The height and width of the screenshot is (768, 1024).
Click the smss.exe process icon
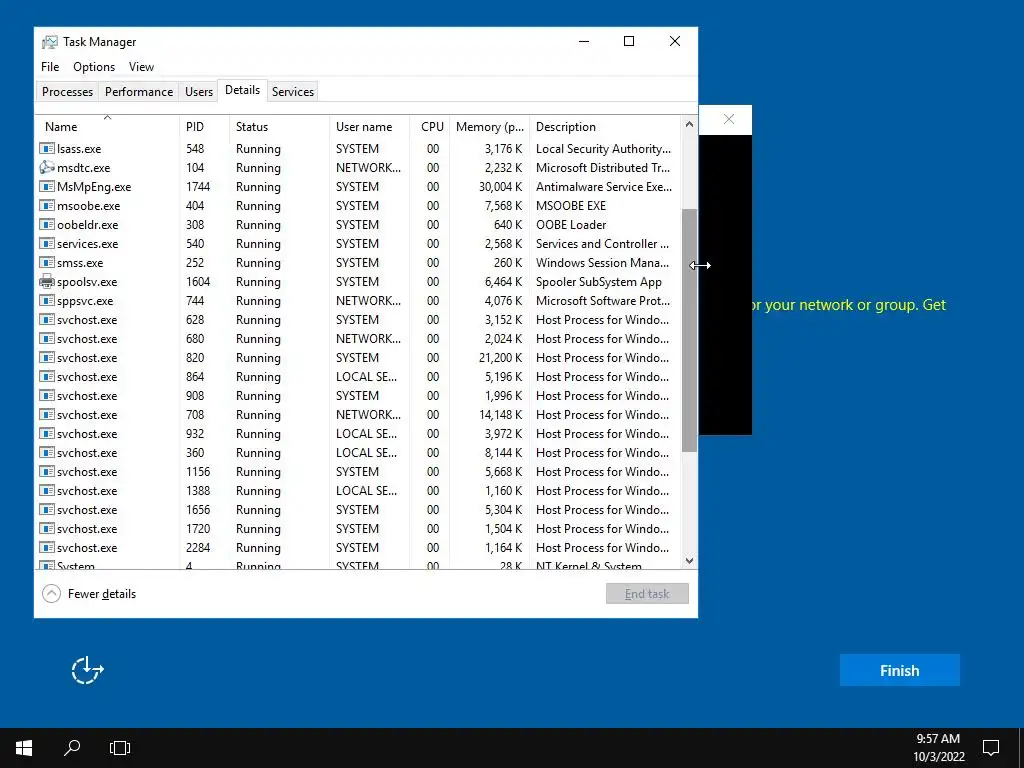46,263
